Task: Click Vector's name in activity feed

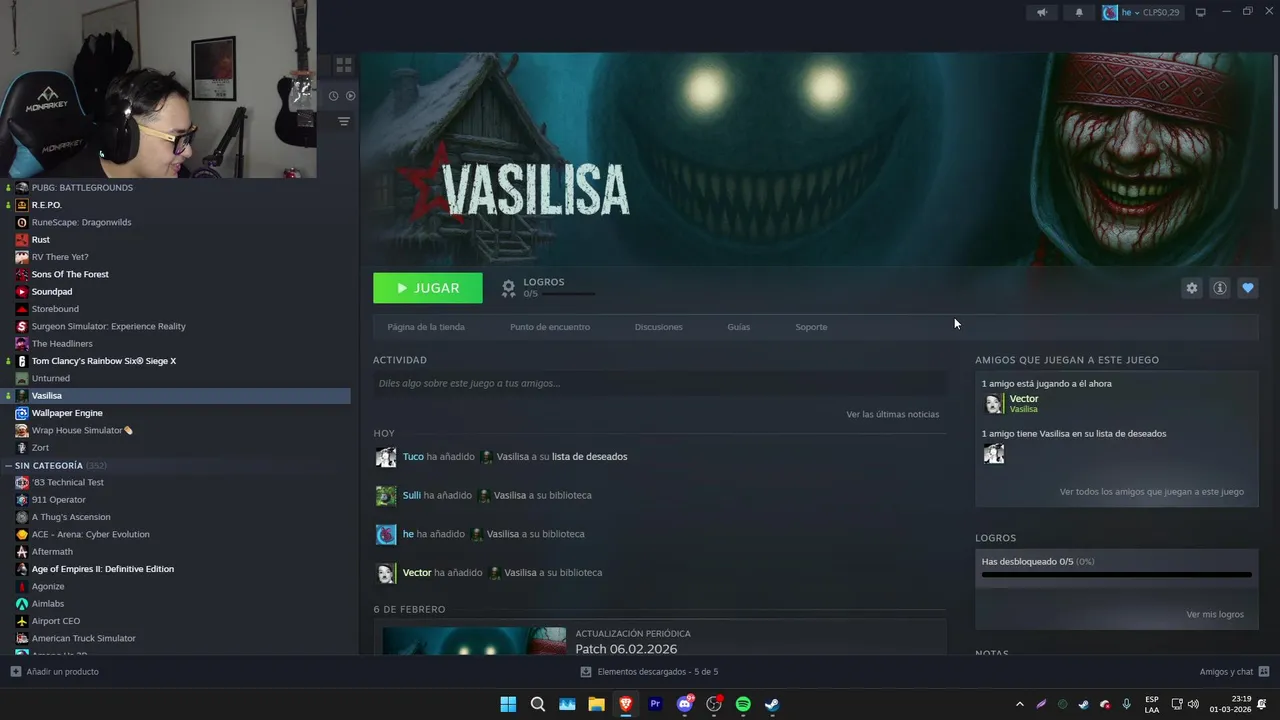Action: point(417,573)
